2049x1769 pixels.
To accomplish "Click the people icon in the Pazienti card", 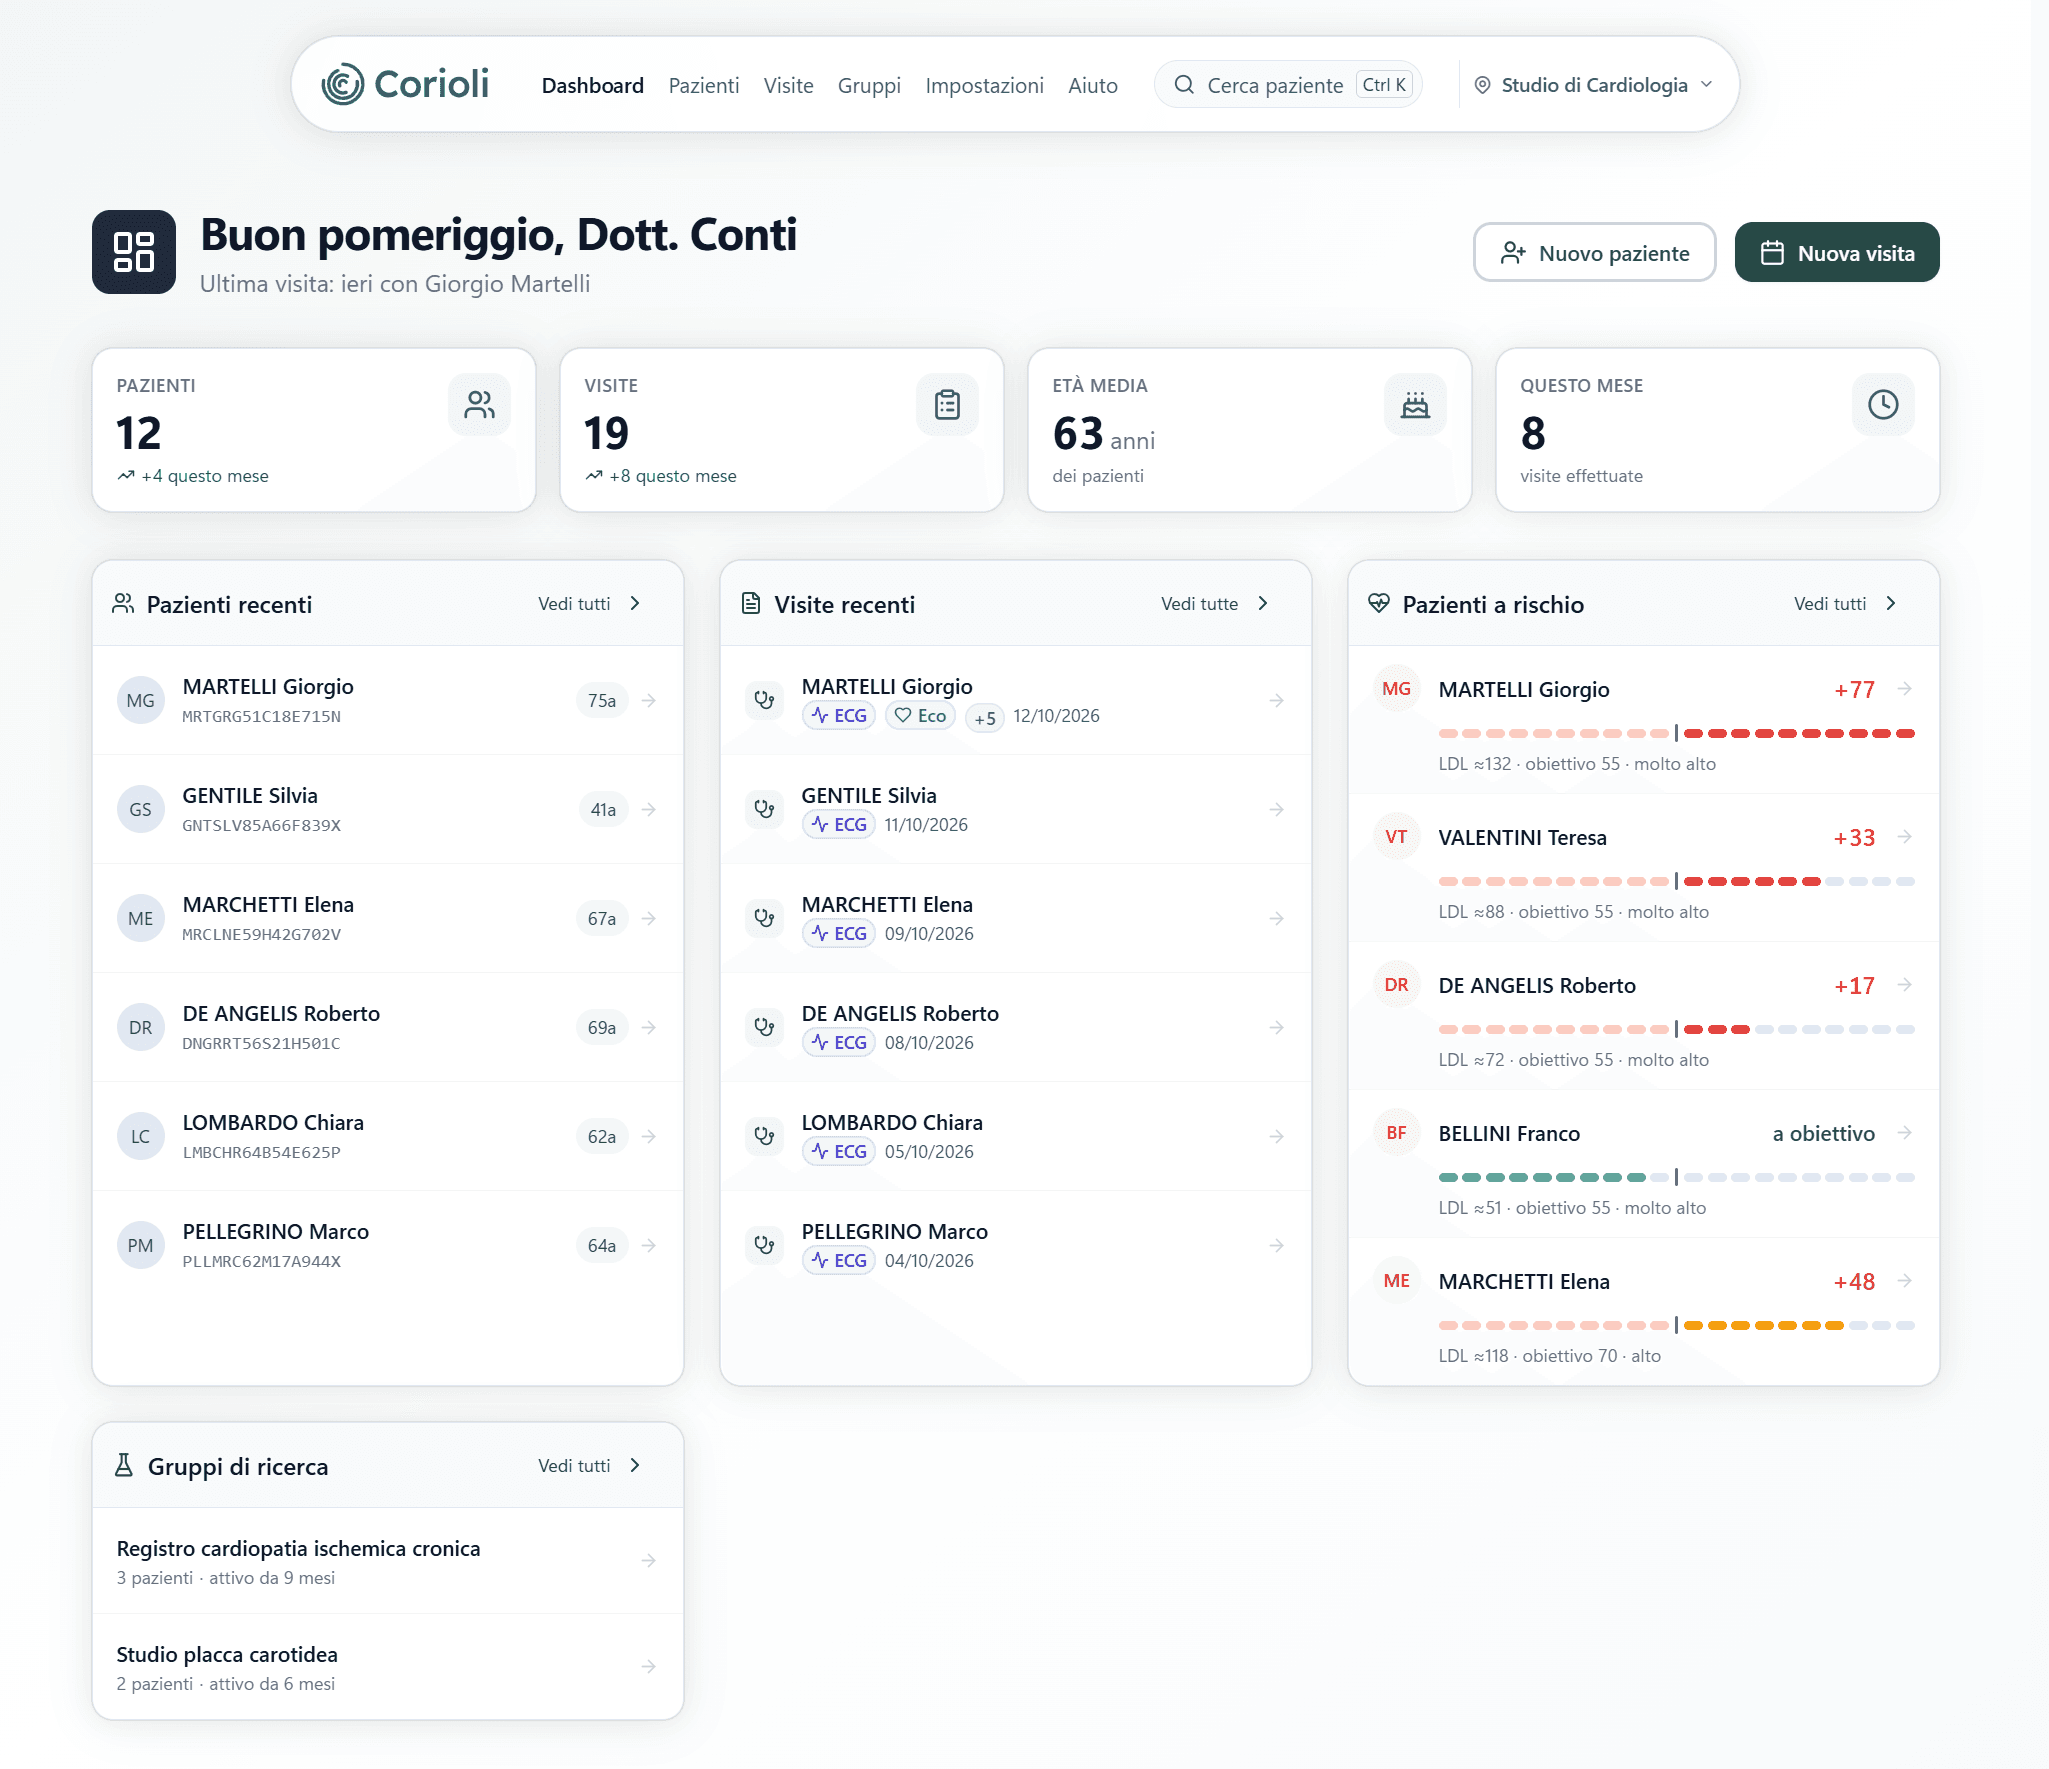I will pyautogui.click(x=479, y=405).
